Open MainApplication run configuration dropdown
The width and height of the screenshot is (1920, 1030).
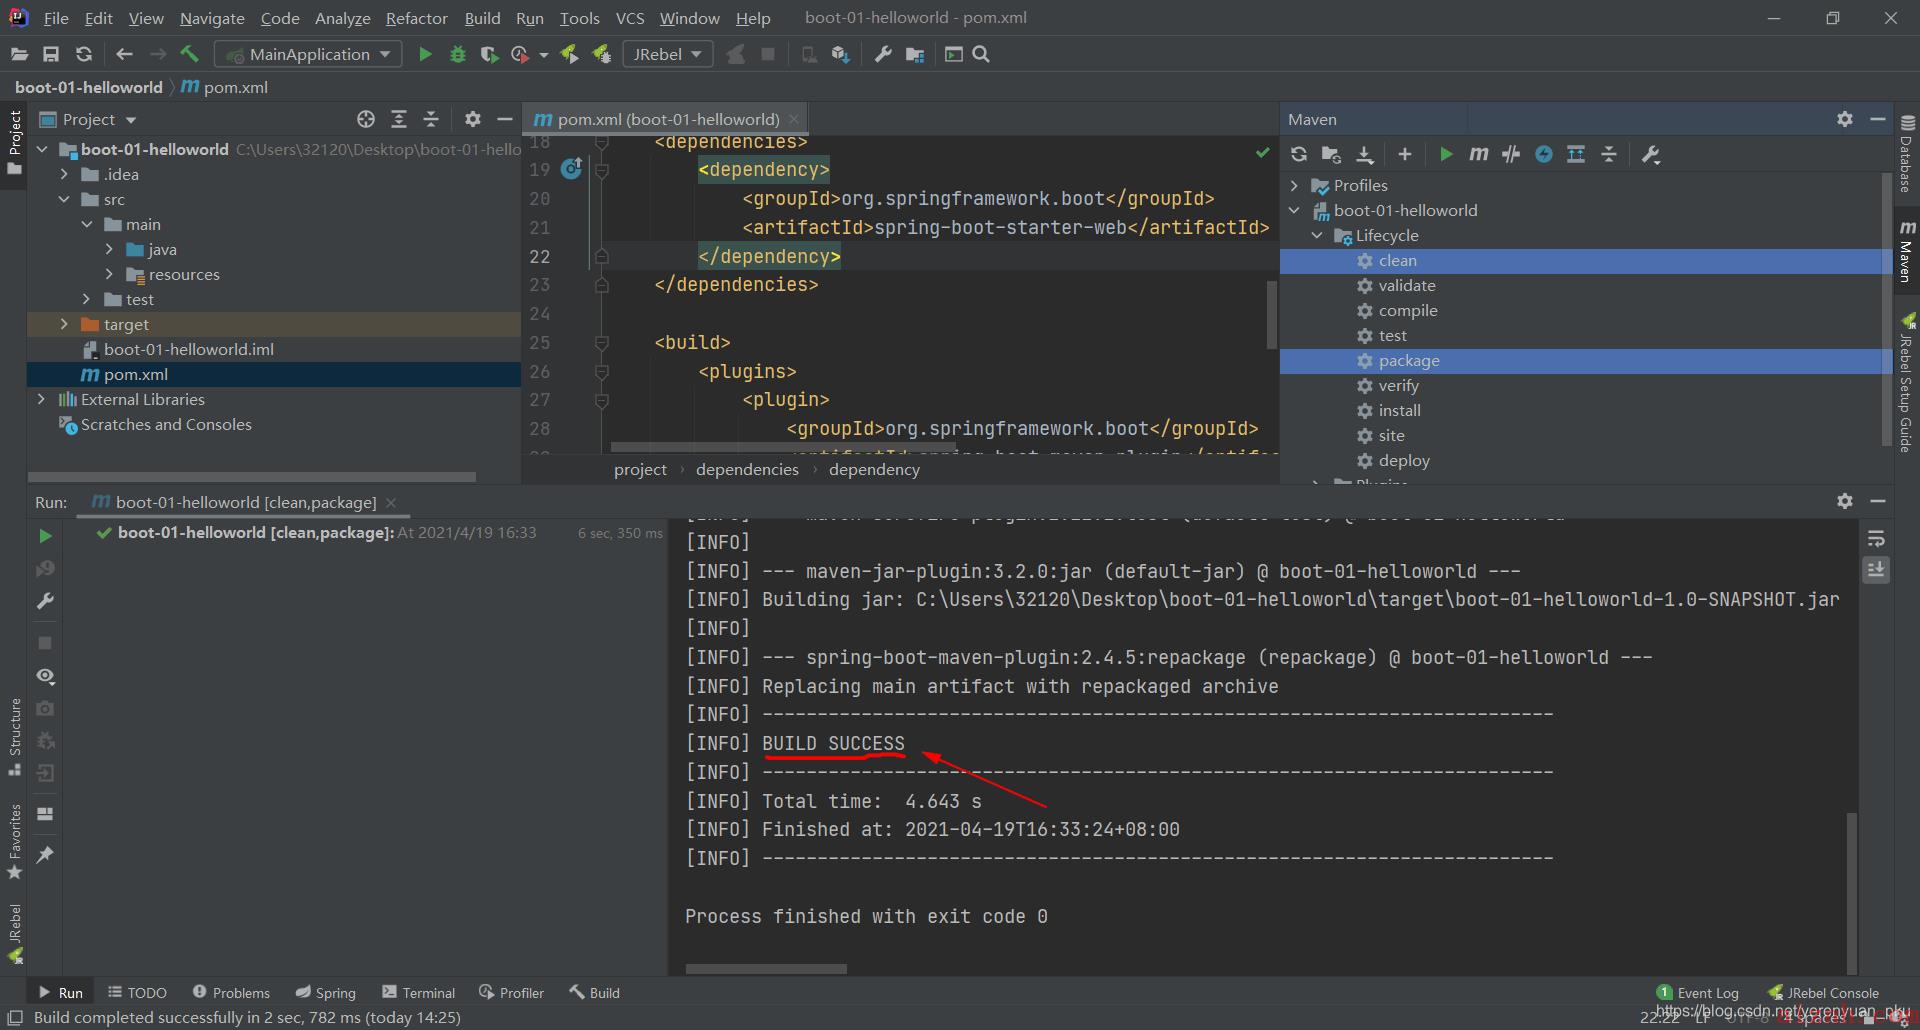point(308,54)
